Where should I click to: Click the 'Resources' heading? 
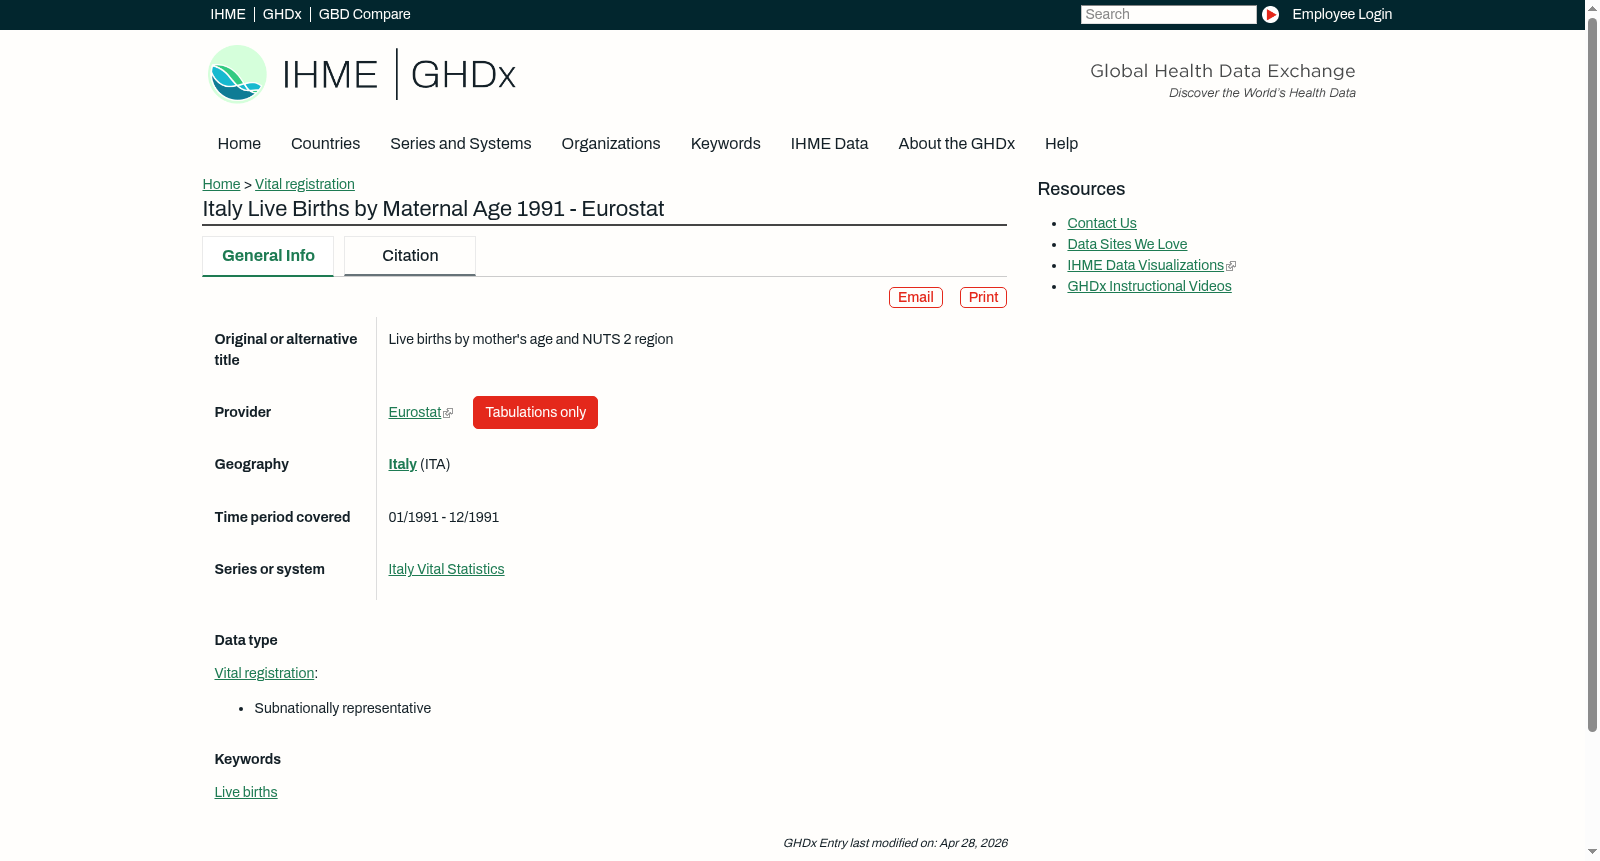(1081, 190)
